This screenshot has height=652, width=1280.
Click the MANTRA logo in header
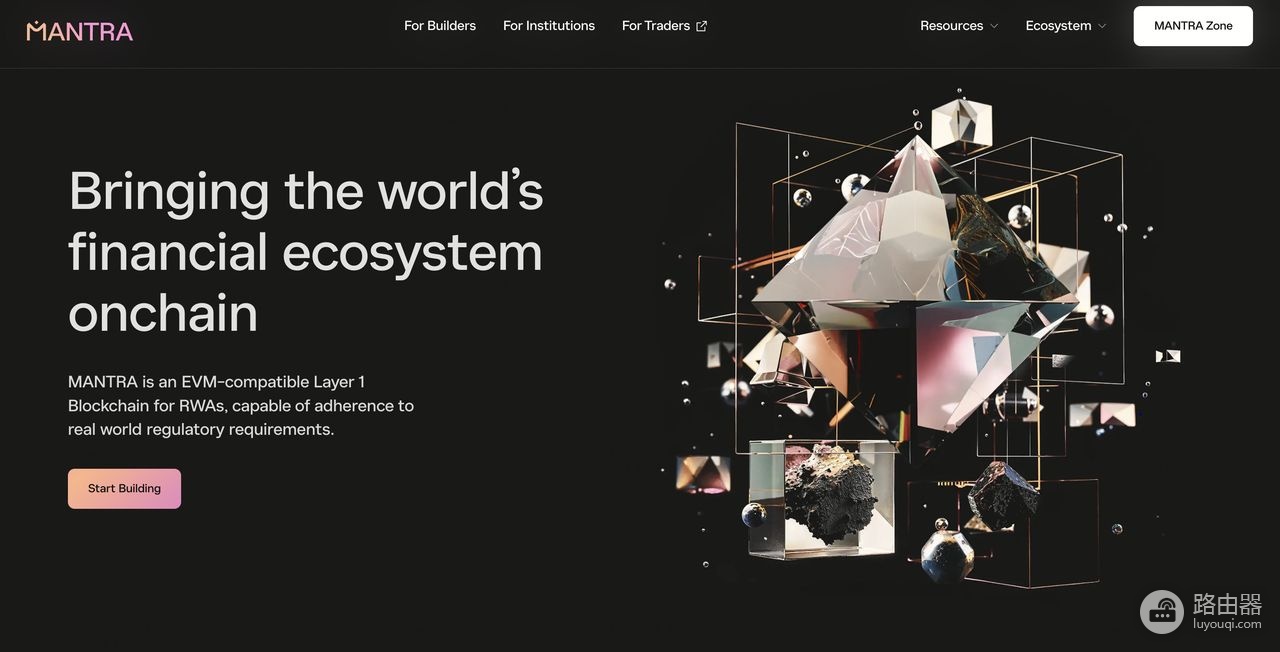[80, 31]
